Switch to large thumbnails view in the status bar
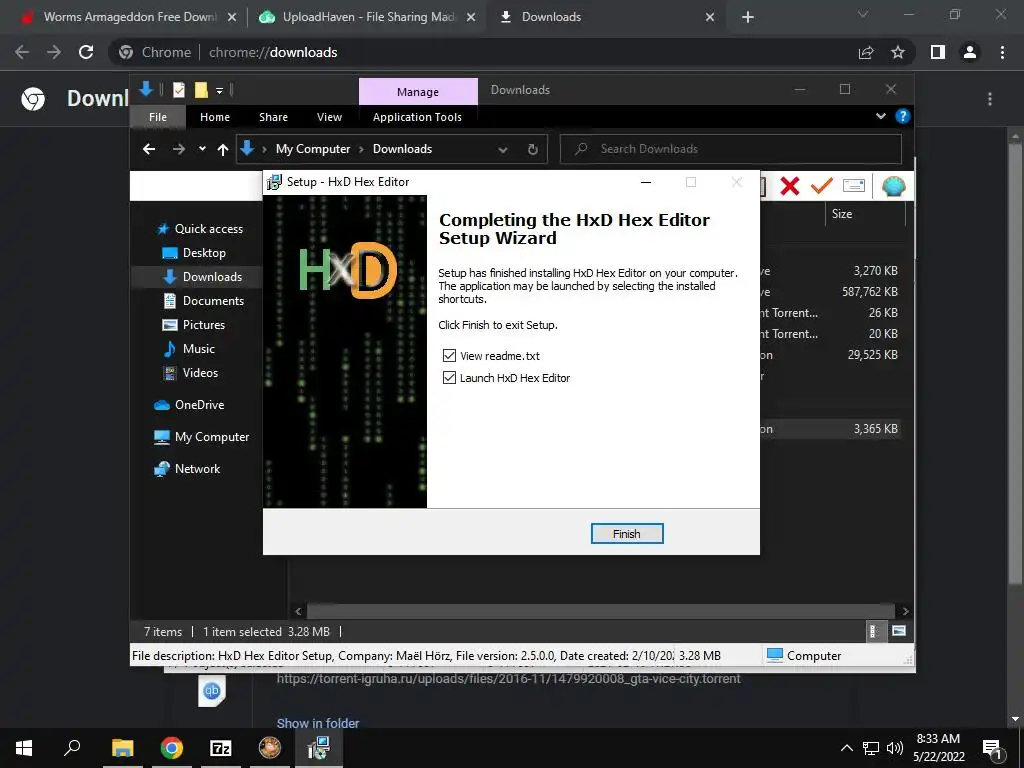 point(899,631)
